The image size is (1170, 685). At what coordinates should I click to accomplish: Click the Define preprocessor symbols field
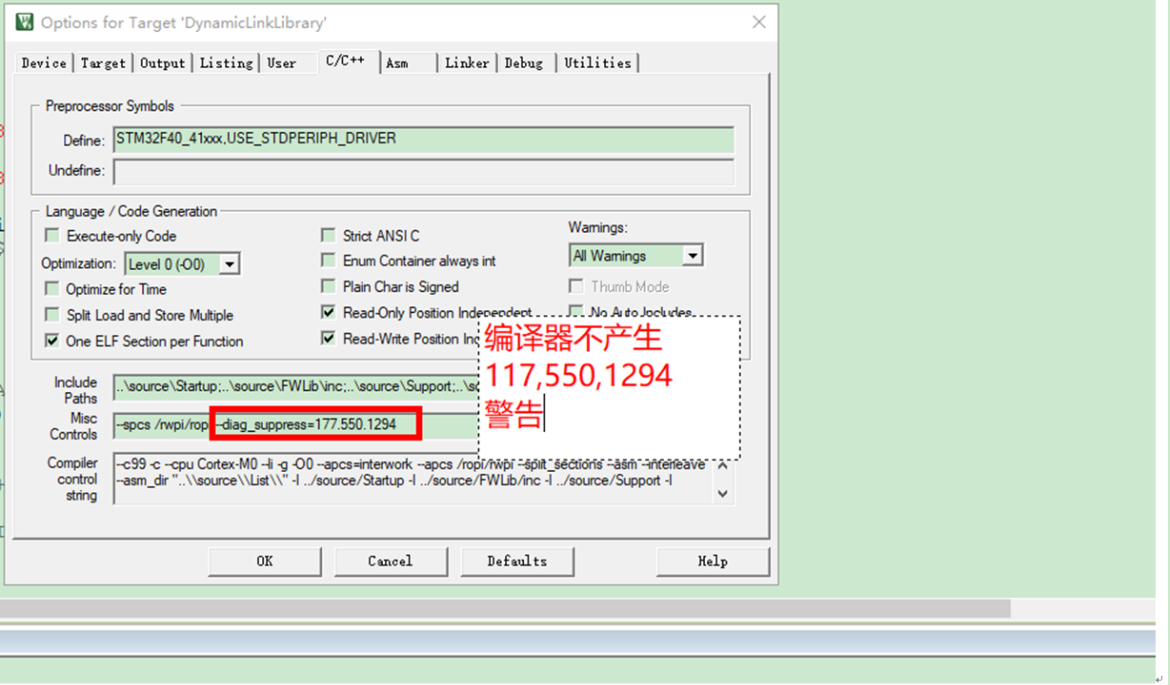423,140
